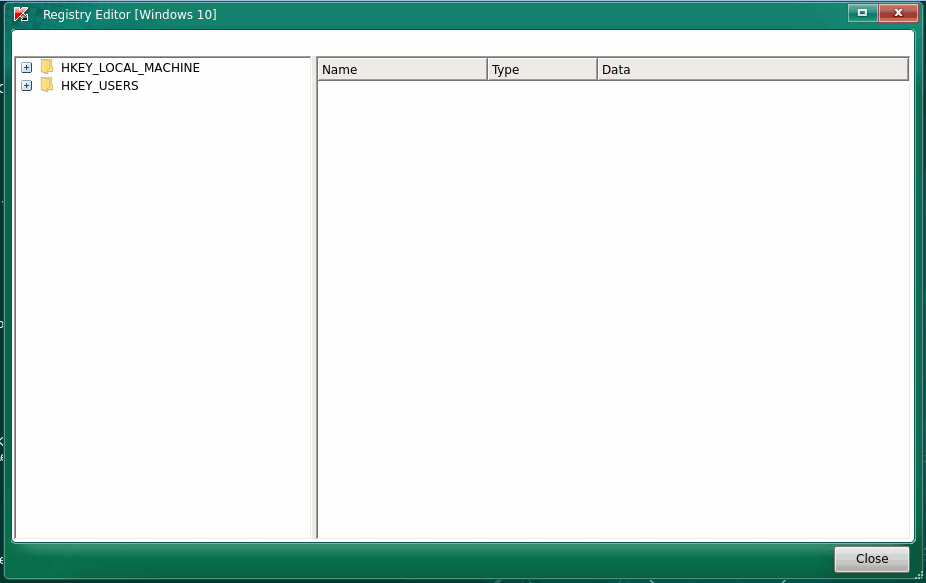Select the HKEY_USERS key label
This screenshot has width=926, height=583.
(x=100, y=86)
